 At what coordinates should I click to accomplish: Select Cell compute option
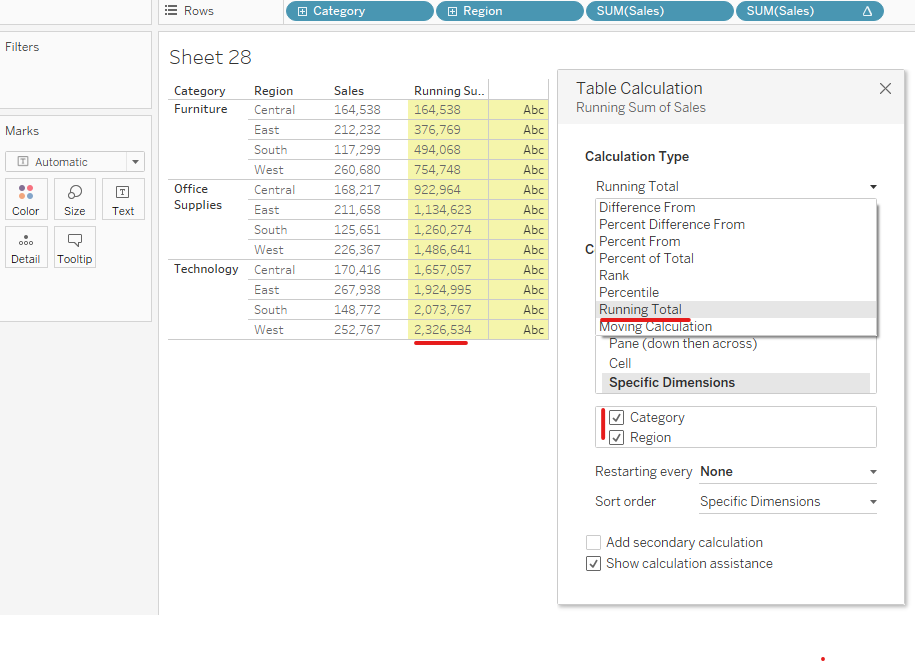tap(620, 363)
